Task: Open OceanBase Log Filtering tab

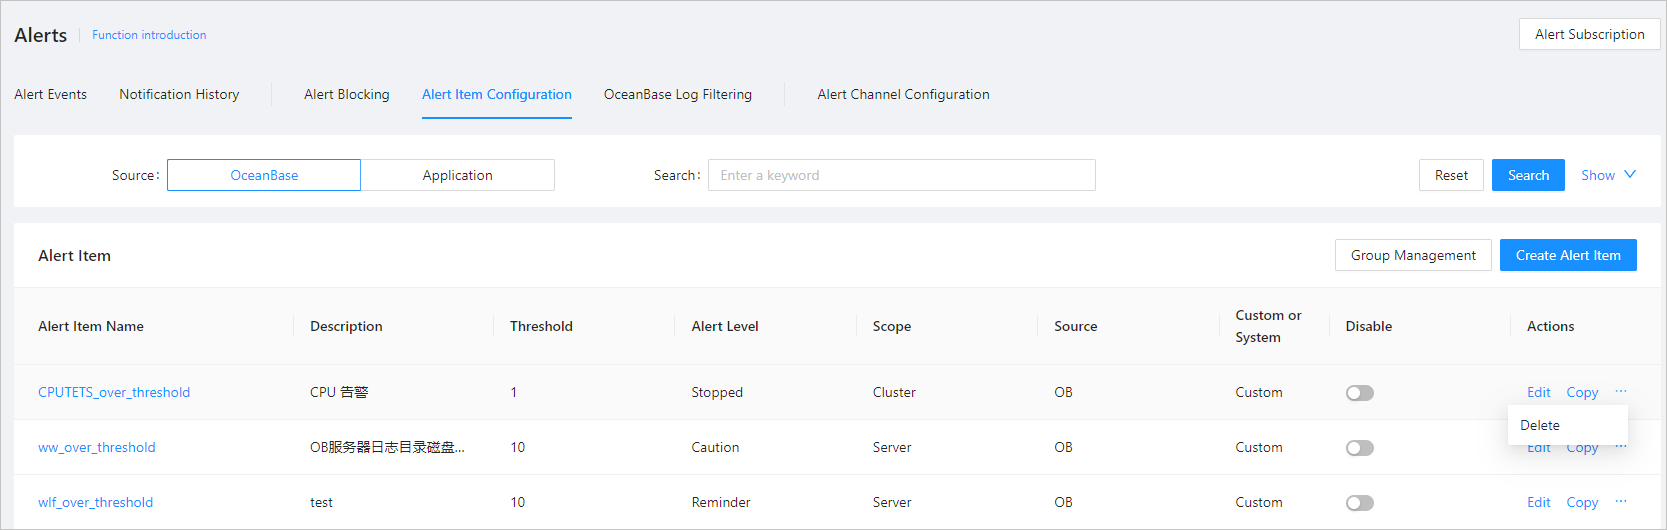Action: coord(677,94)
